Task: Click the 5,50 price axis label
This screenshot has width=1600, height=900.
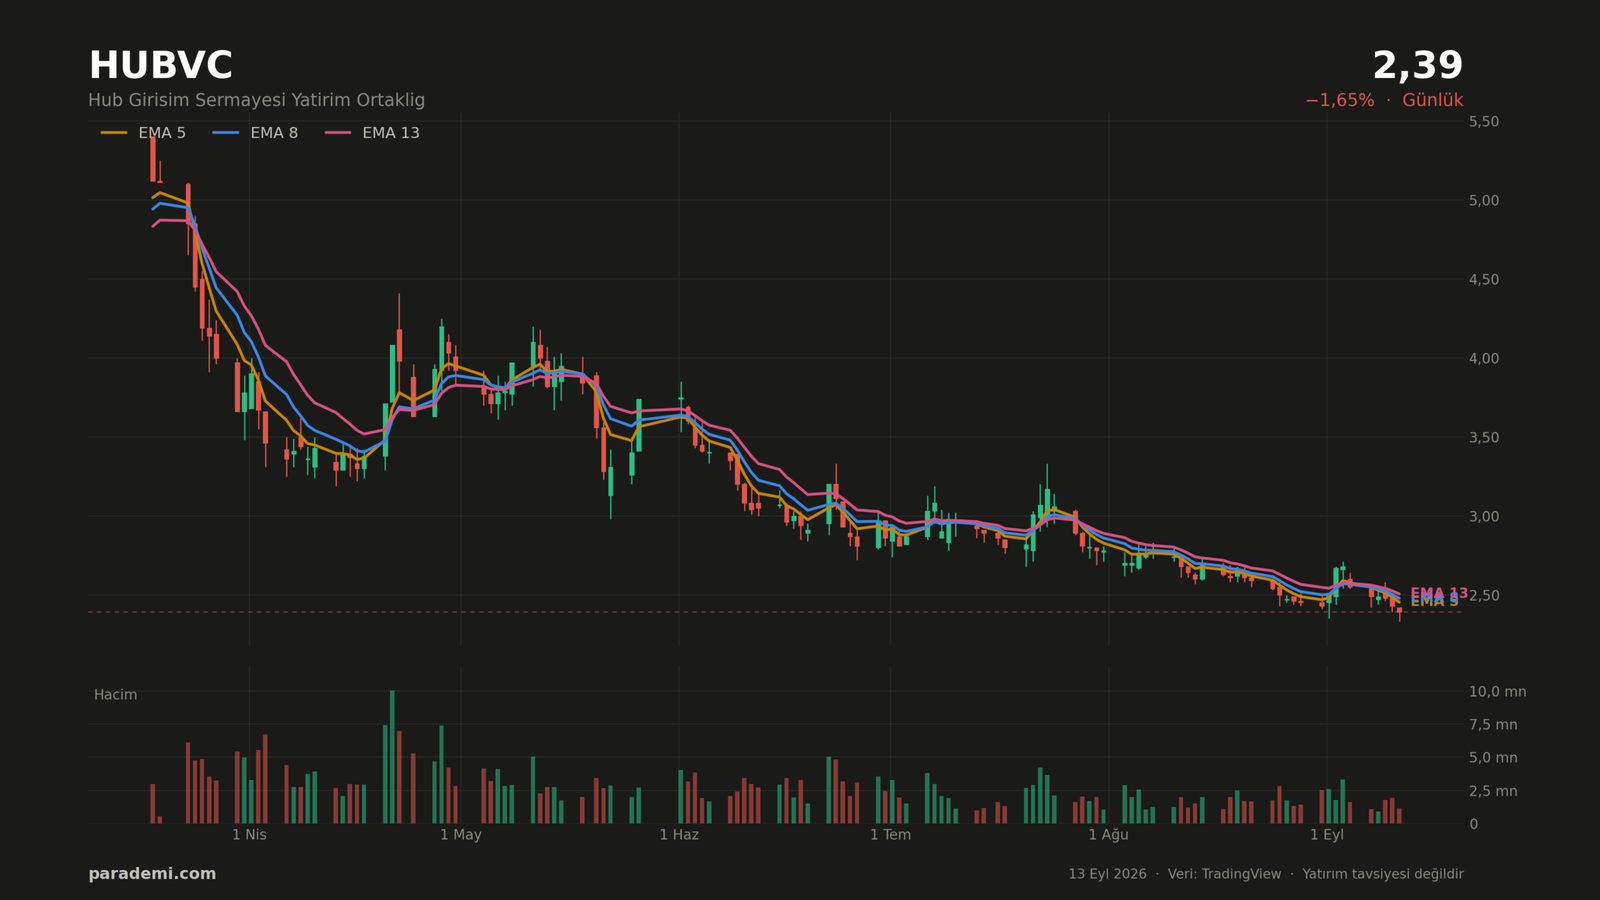Action: (1484, 121)
